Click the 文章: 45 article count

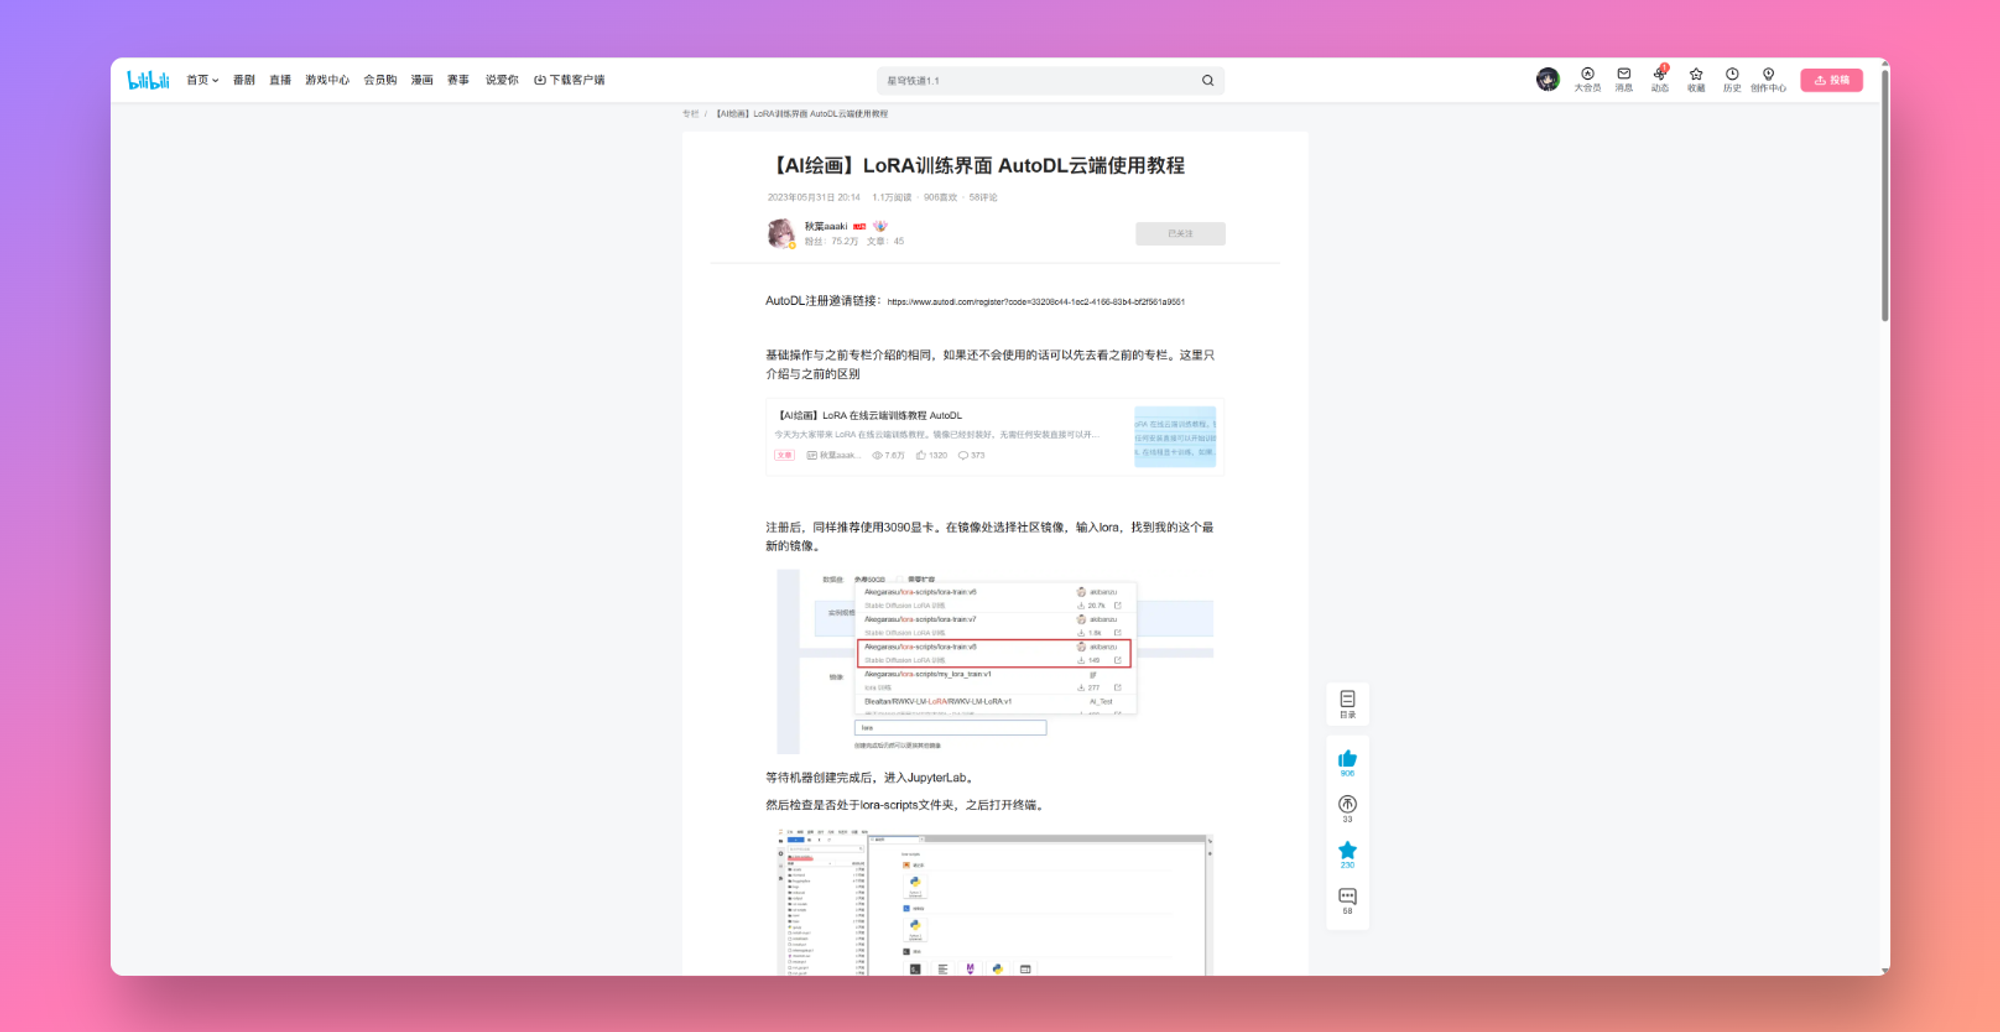[885, 241]
